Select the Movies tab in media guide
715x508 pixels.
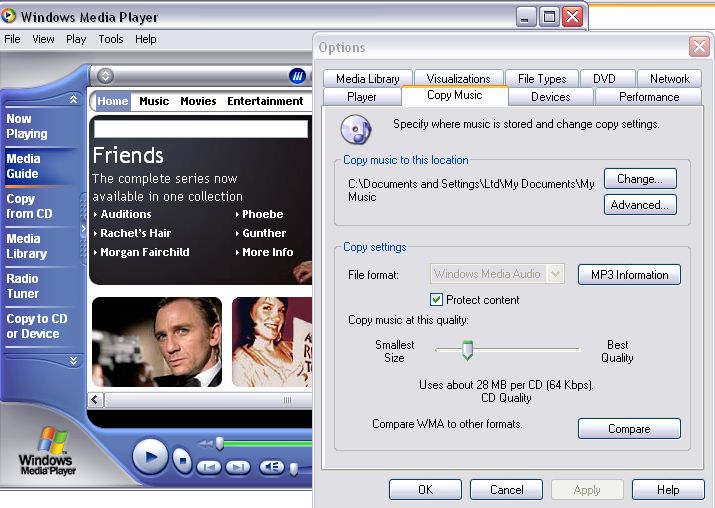click(x=198, y=101)
